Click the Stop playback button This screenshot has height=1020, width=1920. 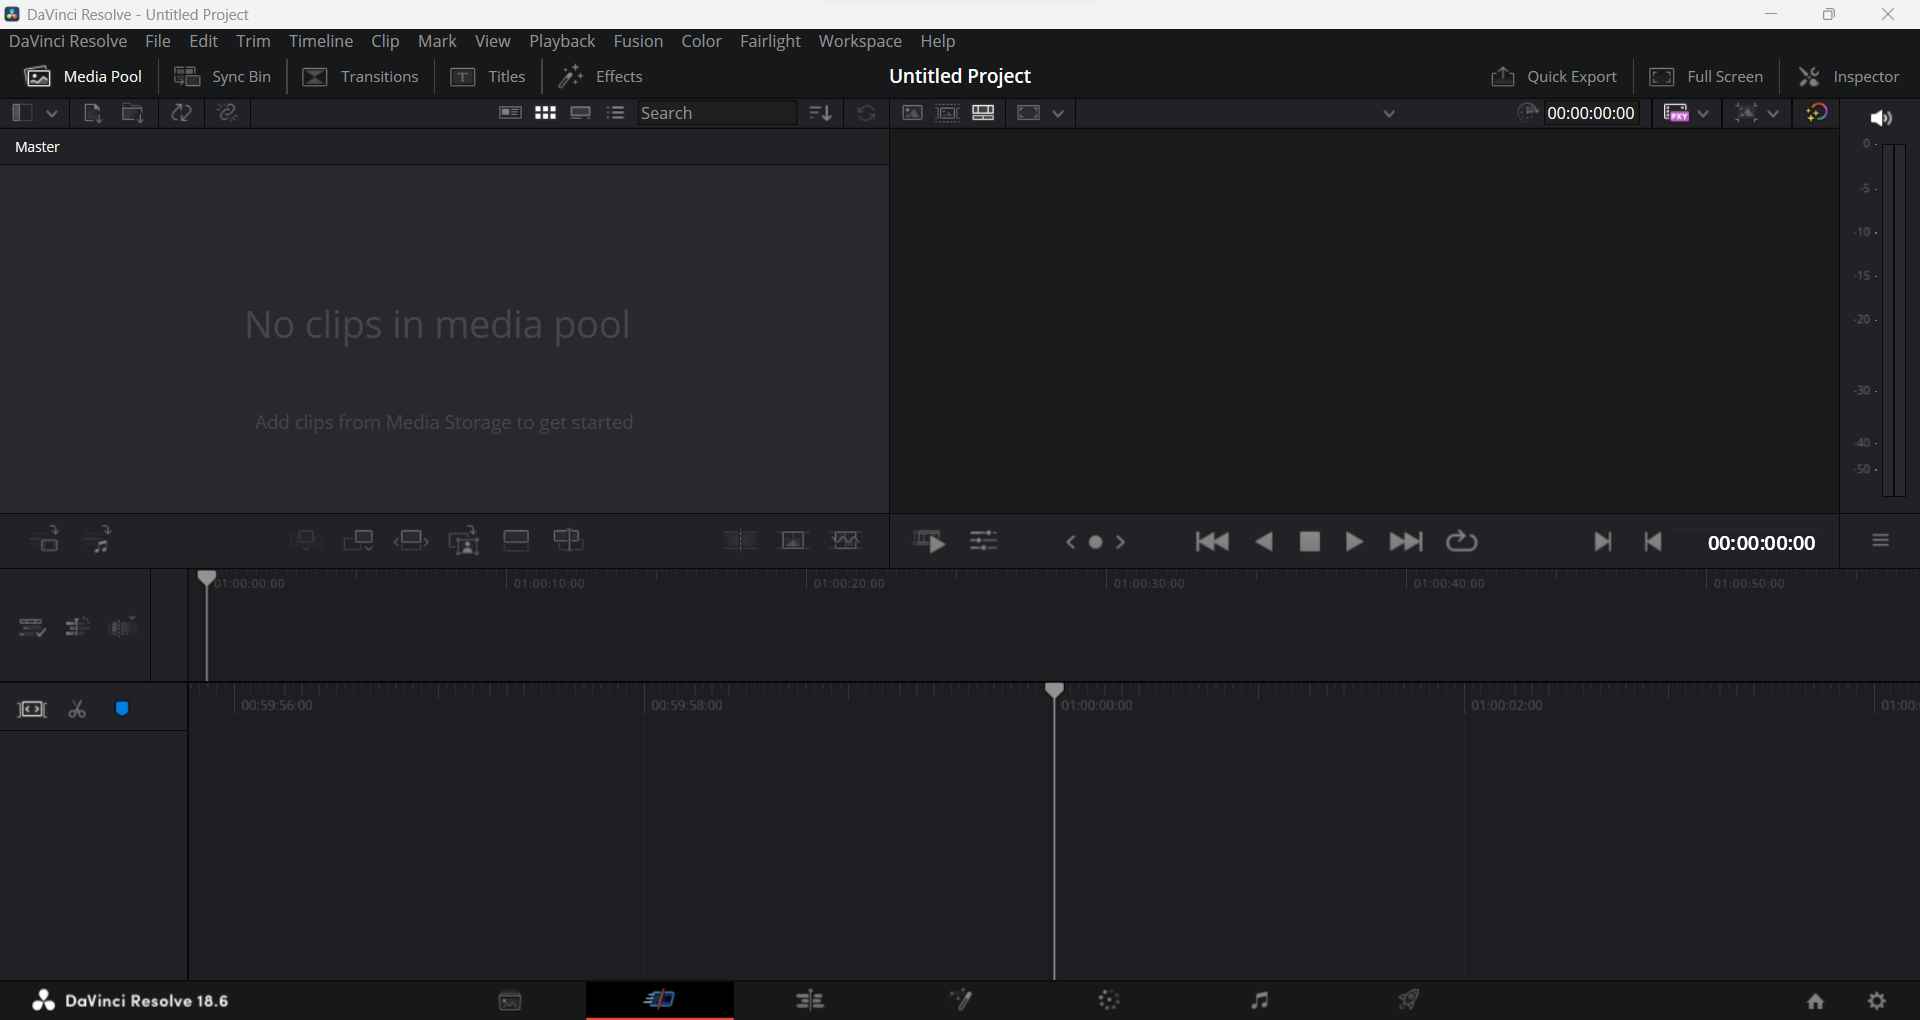pos(1310,542)
